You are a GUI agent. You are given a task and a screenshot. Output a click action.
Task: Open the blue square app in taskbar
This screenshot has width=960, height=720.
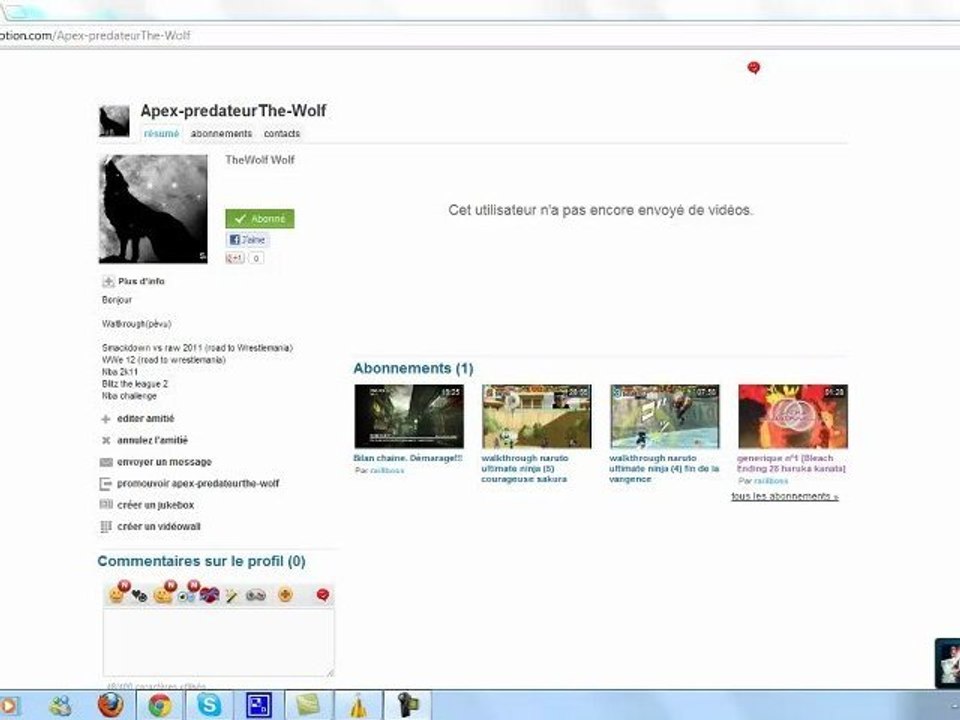258,705
